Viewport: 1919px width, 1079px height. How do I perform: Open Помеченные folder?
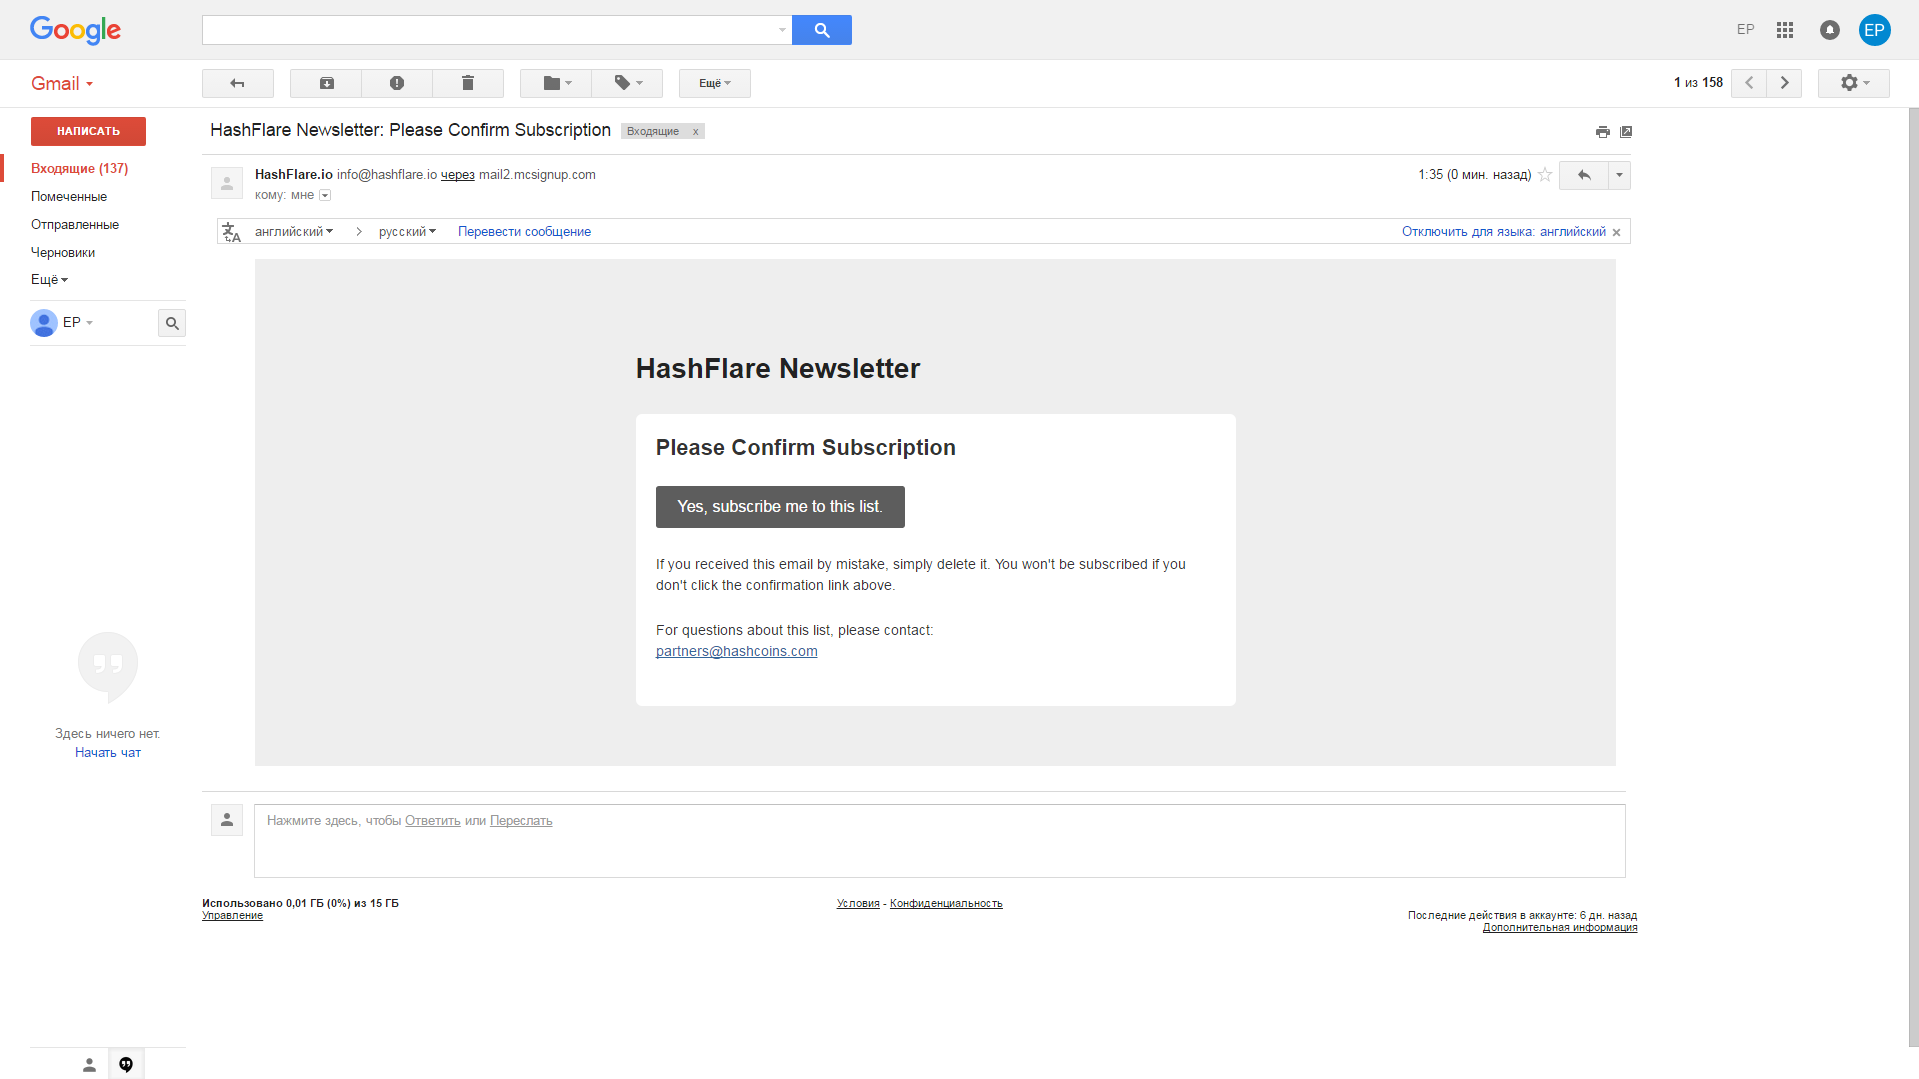69,197
